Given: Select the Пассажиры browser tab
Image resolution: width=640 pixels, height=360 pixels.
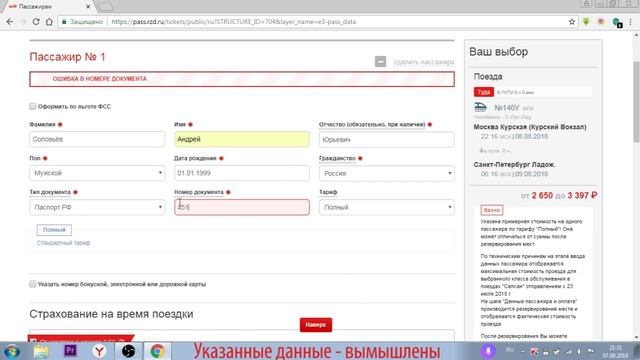Looking at the screenshot, I should pyautogui.click(x=48, y=7).
